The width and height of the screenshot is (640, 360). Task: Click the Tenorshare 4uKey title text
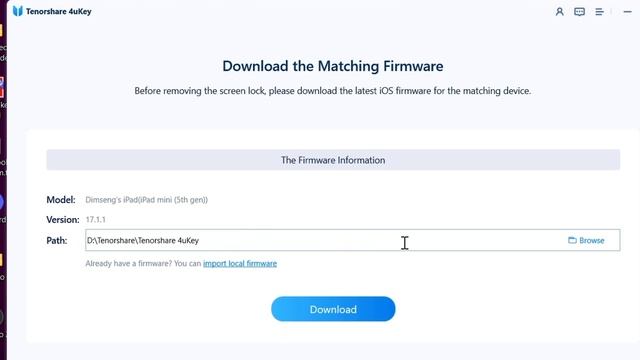59,11
